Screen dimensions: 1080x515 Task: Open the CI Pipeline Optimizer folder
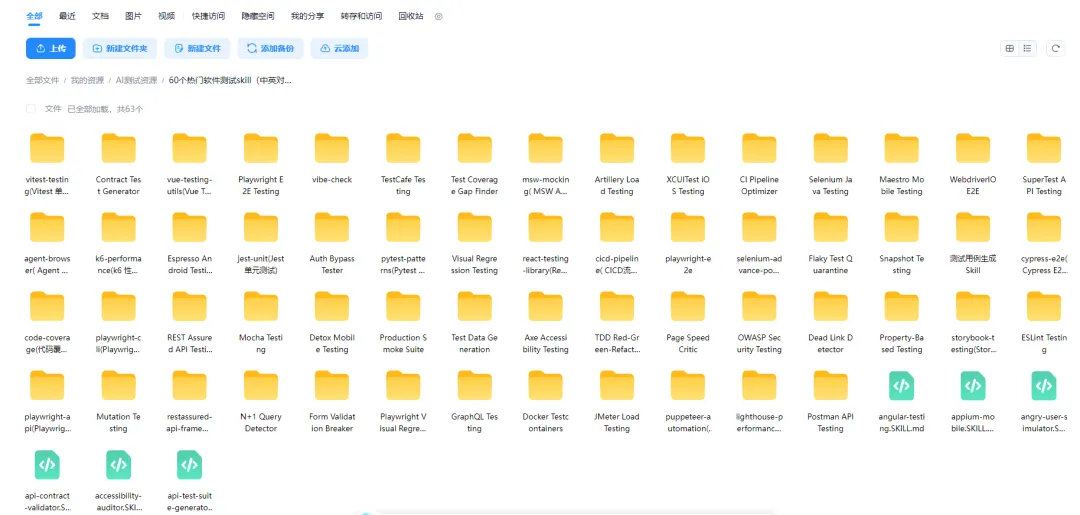click(x=759, y=149)
